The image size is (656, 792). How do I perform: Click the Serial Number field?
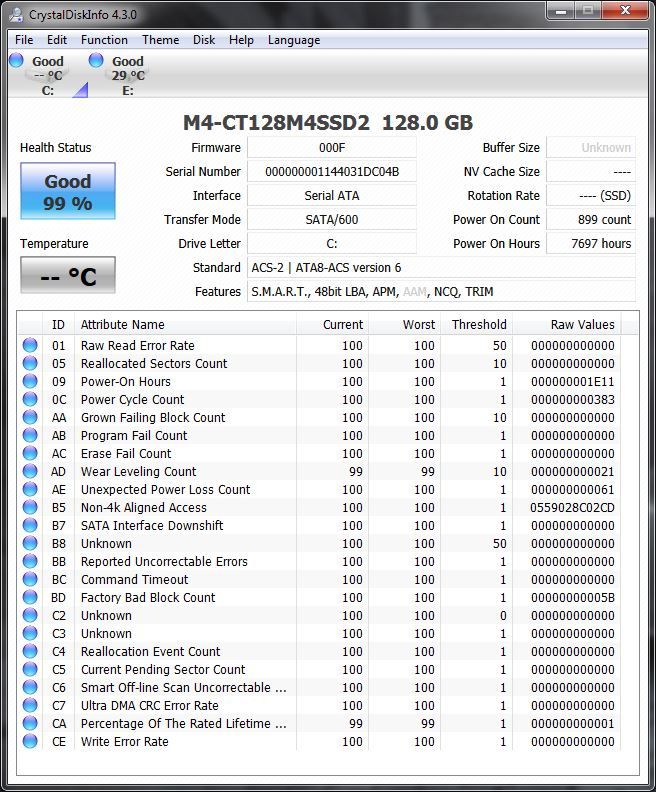pos(331,172)
